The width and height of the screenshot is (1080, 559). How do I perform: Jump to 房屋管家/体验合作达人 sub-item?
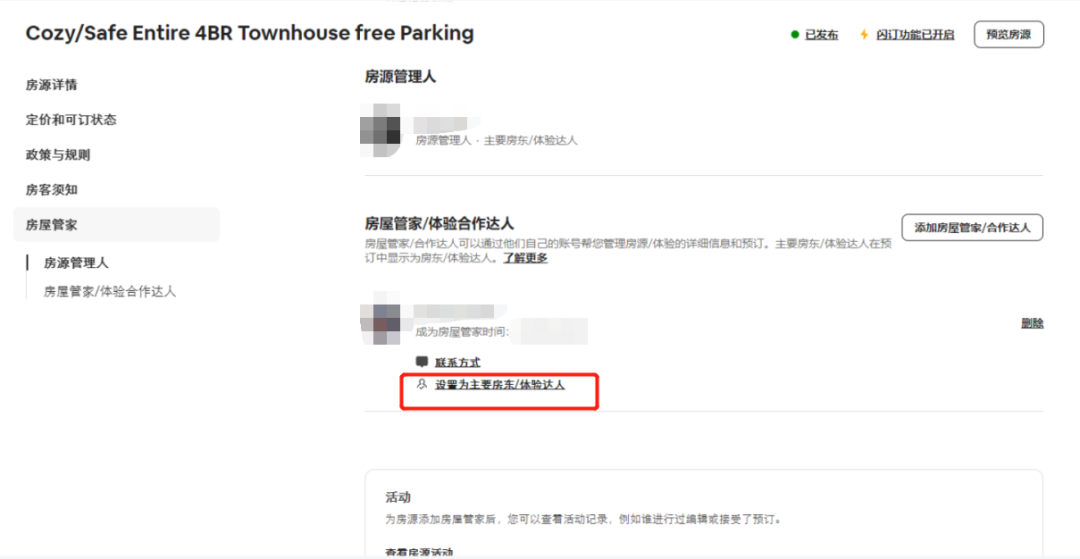click(x=110, y=291)
